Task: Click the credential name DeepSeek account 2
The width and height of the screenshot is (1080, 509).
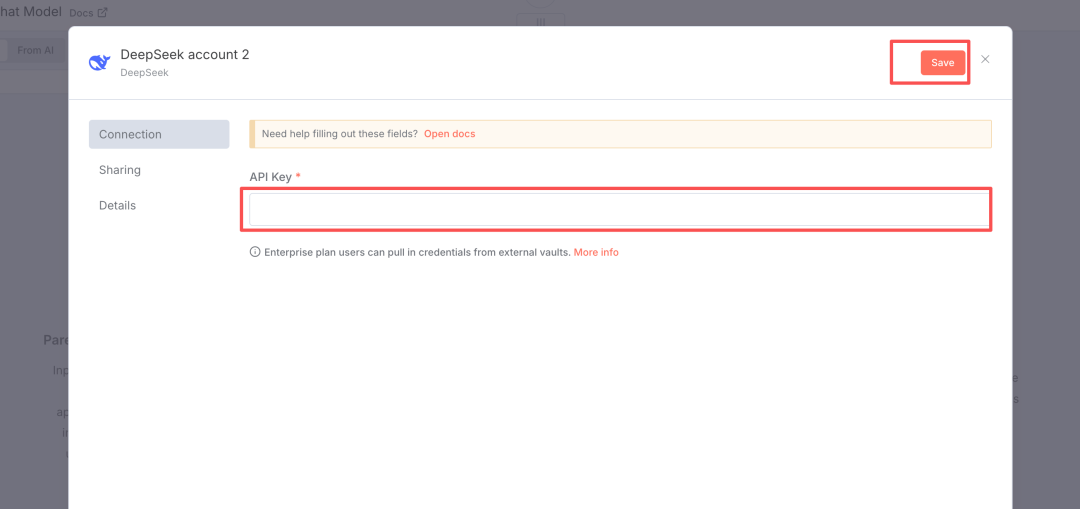Action: click(x=185, y=54)
